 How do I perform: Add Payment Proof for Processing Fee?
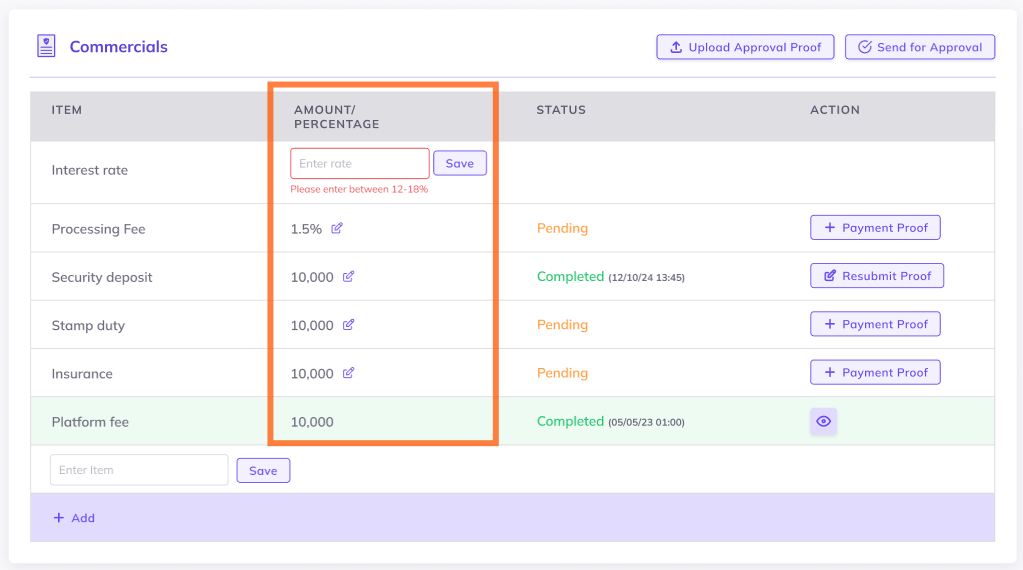coord(875,228)
